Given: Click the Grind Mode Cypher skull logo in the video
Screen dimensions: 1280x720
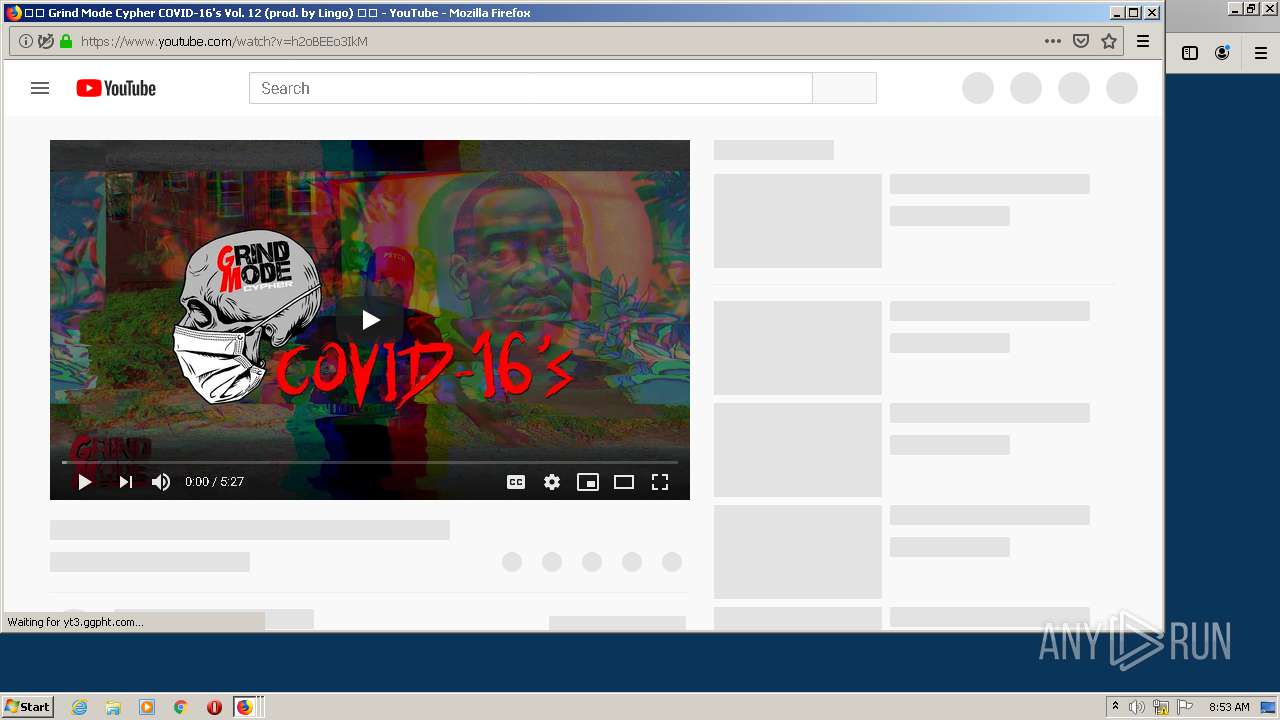Looking at the screenshot, I should coord(248,316).
